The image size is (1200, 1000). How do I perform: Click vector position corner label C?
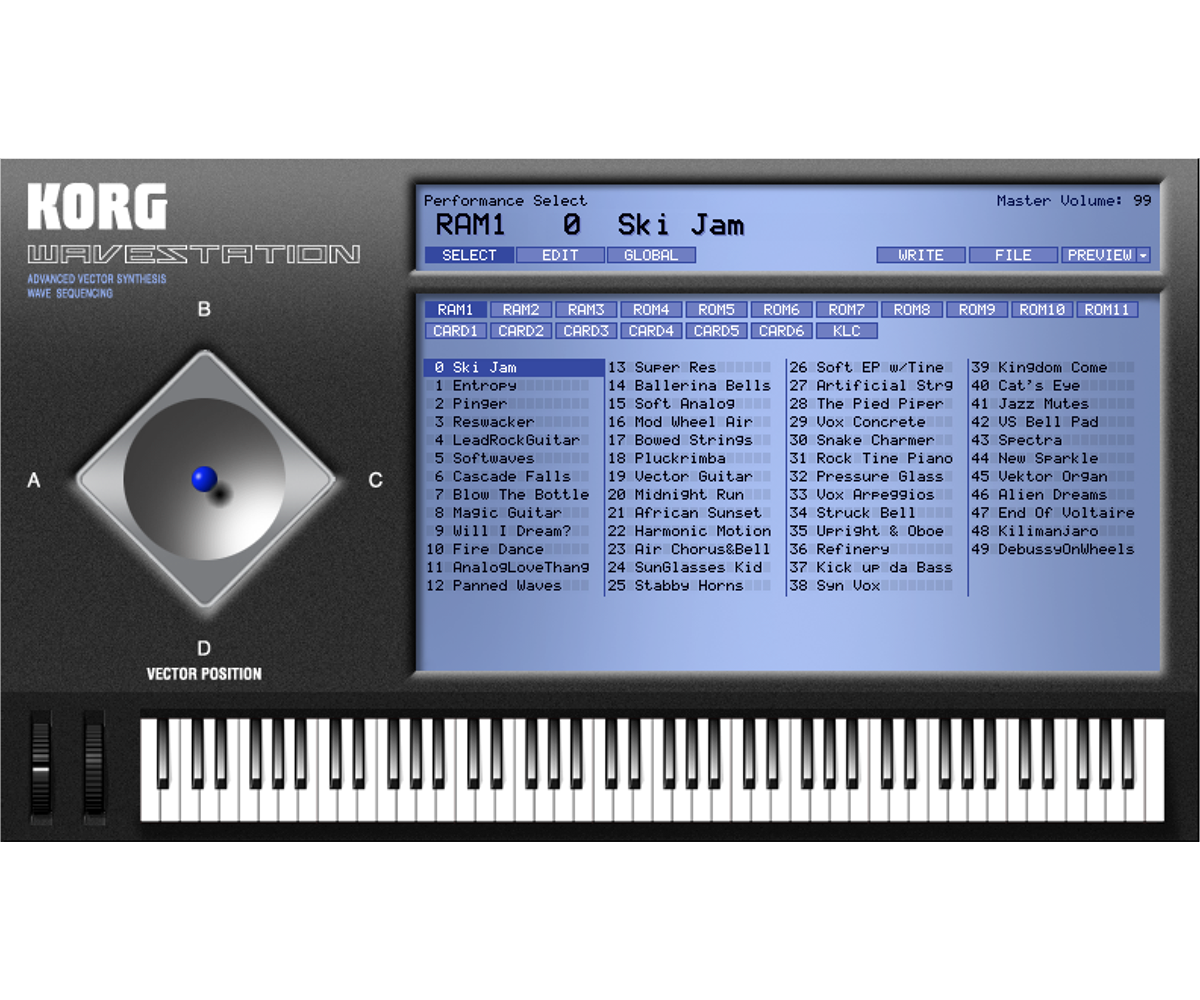click(375, 480)
